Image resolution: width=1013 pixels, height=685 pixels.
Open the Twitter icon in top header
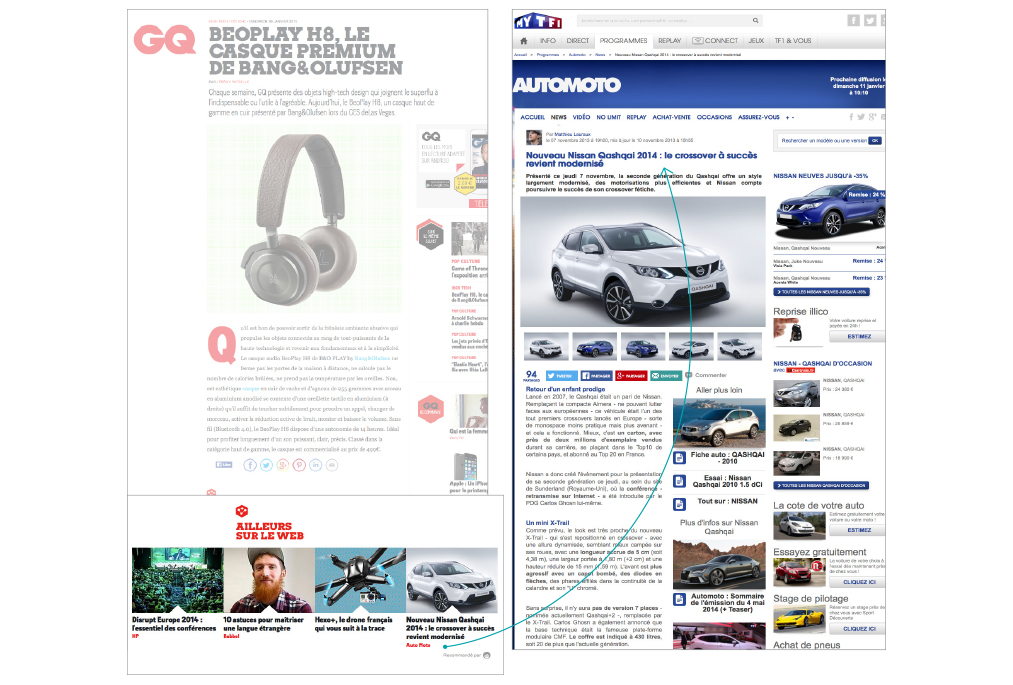(870, 20)
